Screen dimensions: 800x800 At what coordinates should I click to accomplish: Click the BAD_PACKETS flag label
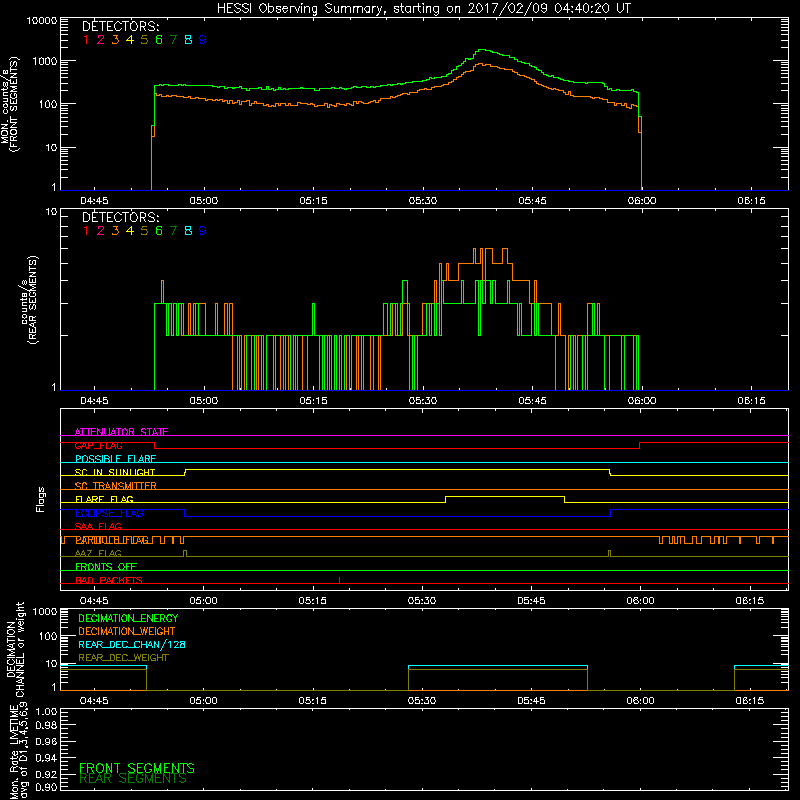coord(109,580)
